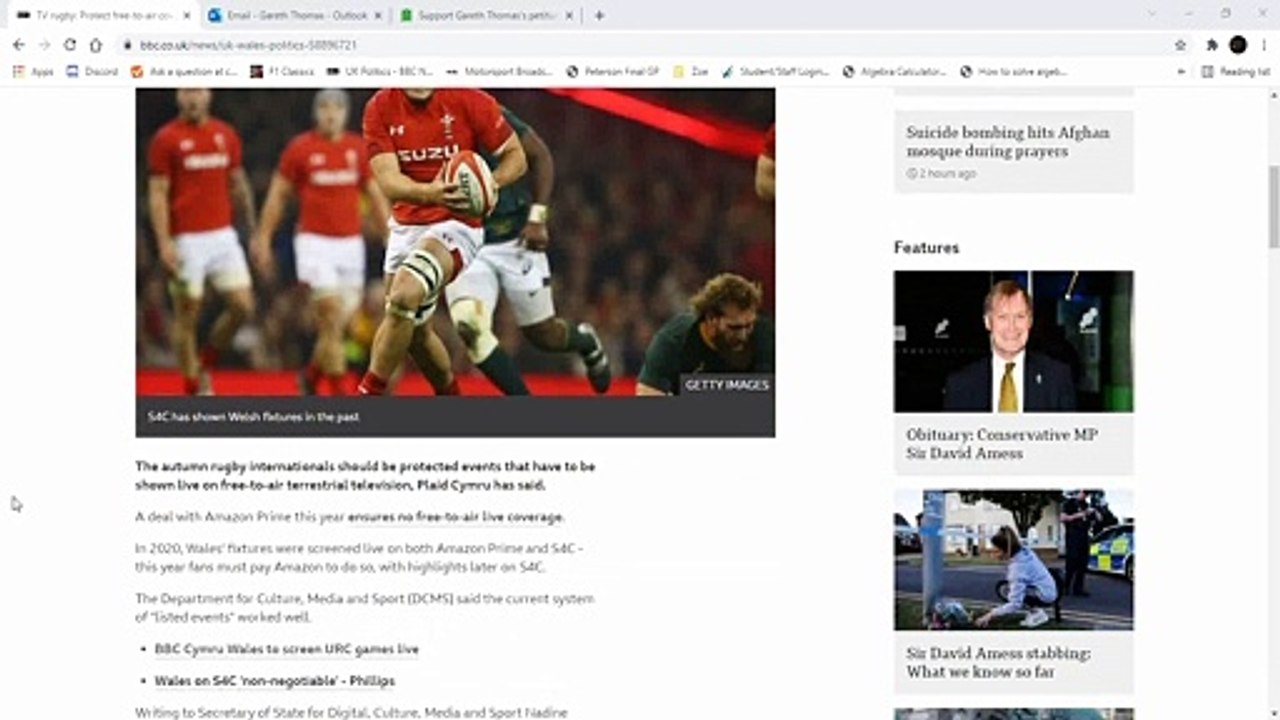
Task: Bookmark this page with the star icon
Action: pyautogui.click(x=1180, y=45)
